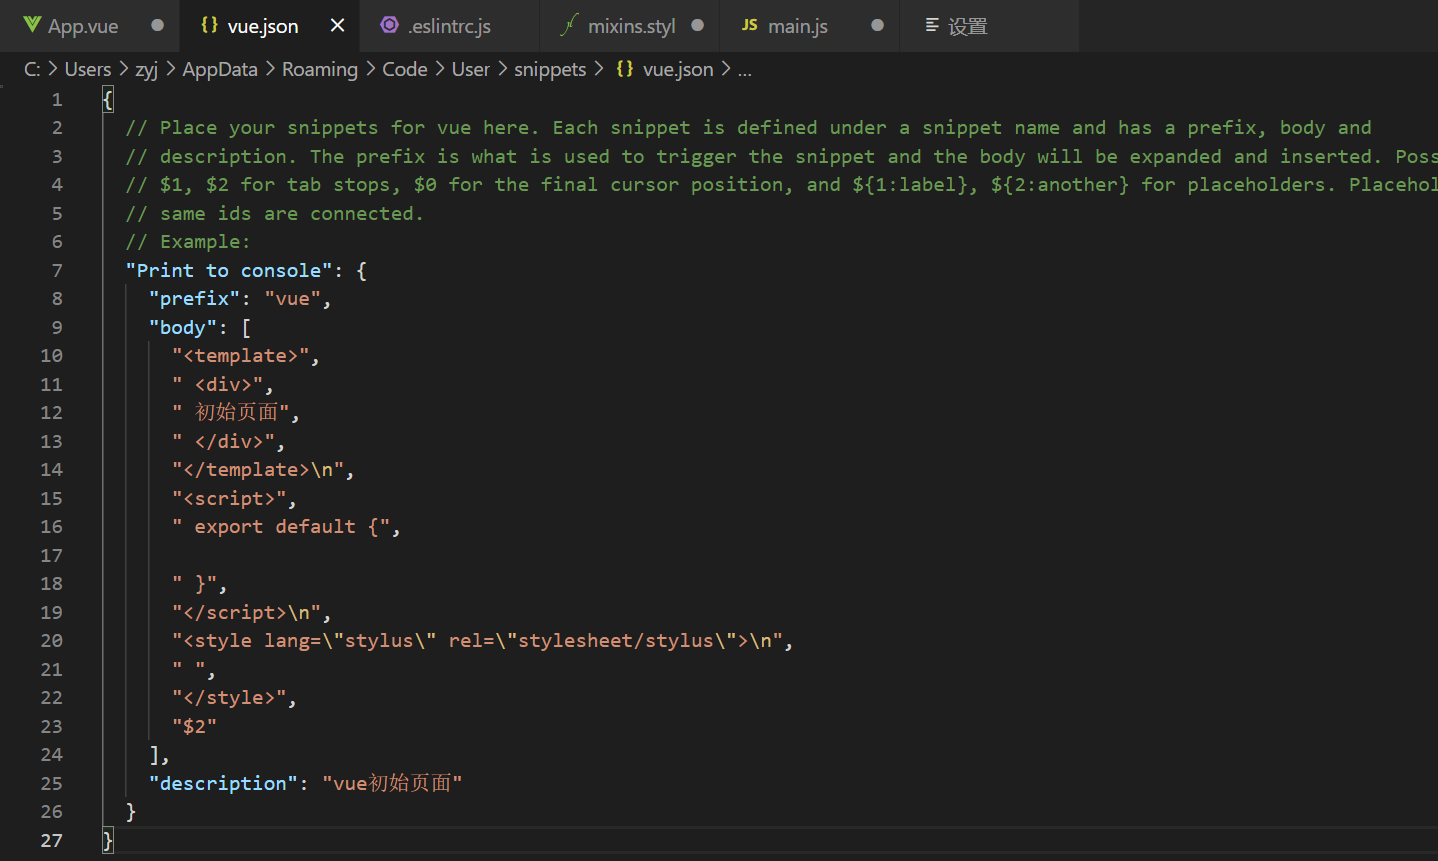Select the Users breadcrumb segment
Viewport: 1438px width, 861px height.
(x=88, y=69)
